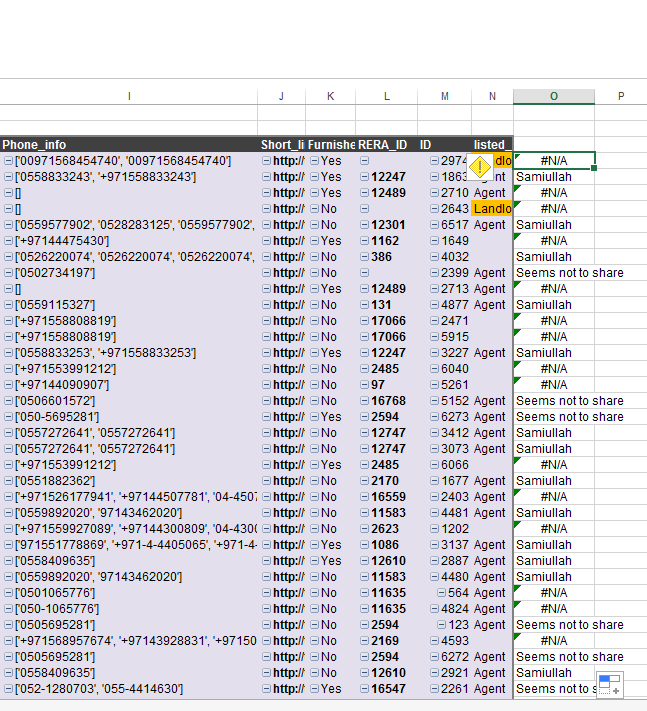This screenshot has width=647, height=711.
Task: Click the Furnished header cell
Action: 331,145
